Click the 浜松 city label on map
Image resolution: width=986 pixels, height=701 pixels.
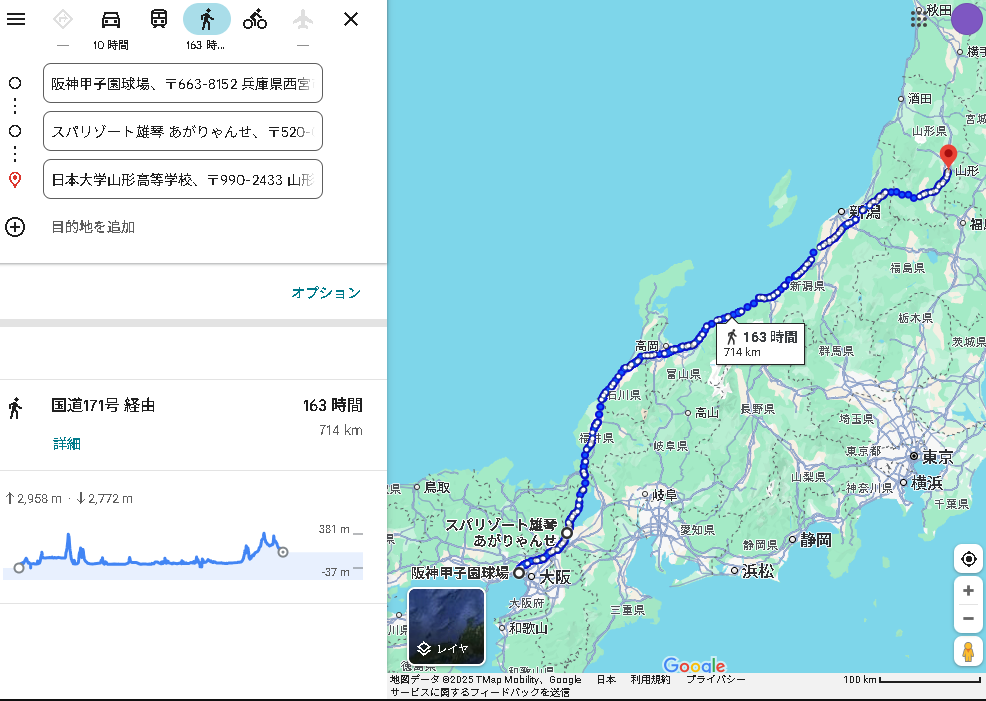[x=758, y=571]
